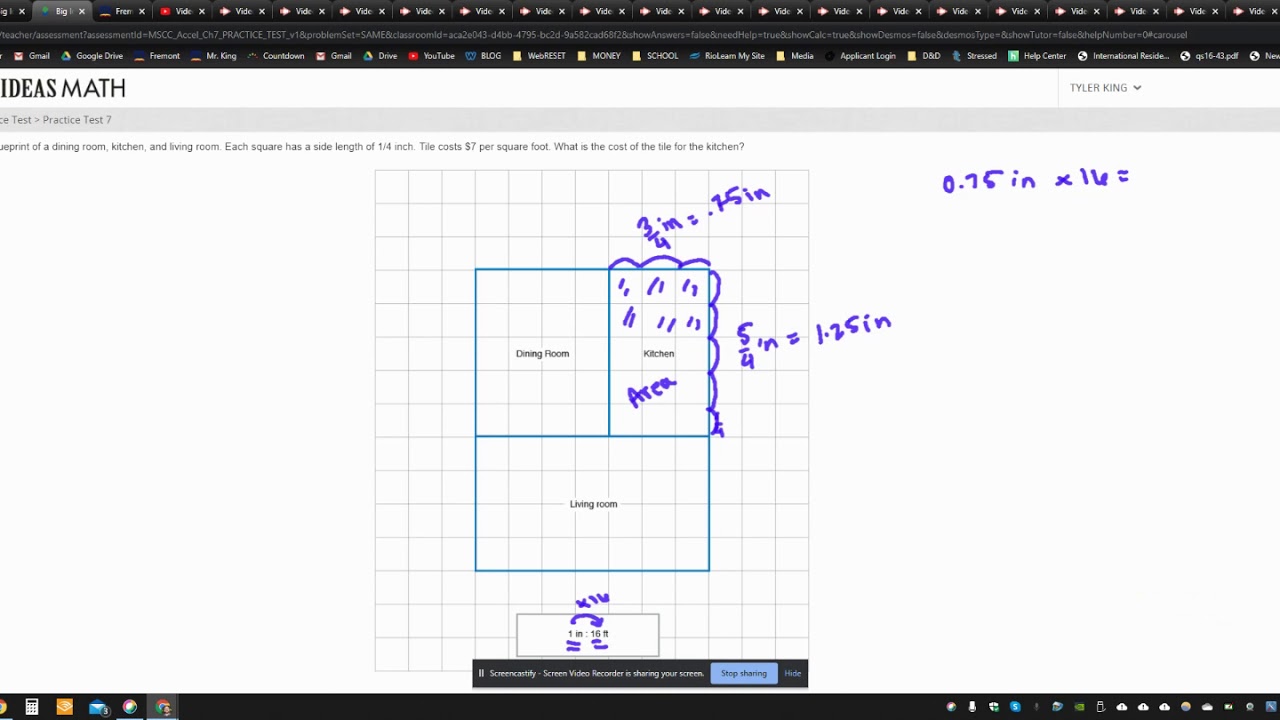Open the RioLearn My Site bookmark
Screen dimensions: 1280x720
coord(727,56)
